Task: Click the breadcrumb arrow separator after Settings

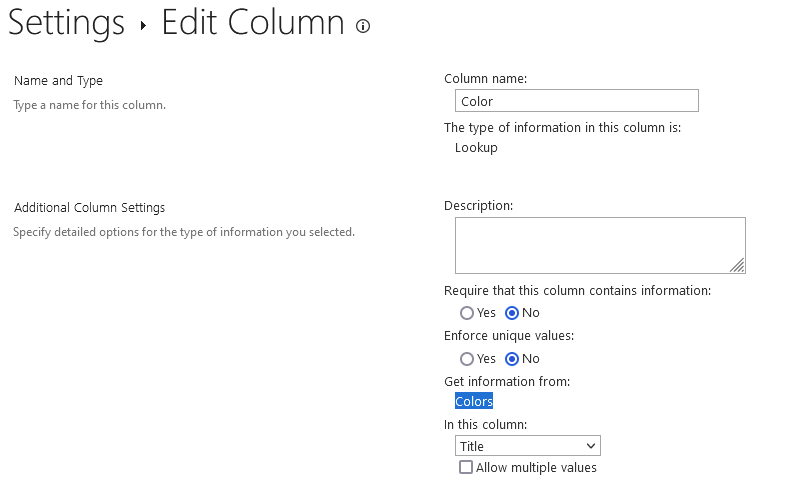Action: 143,26
